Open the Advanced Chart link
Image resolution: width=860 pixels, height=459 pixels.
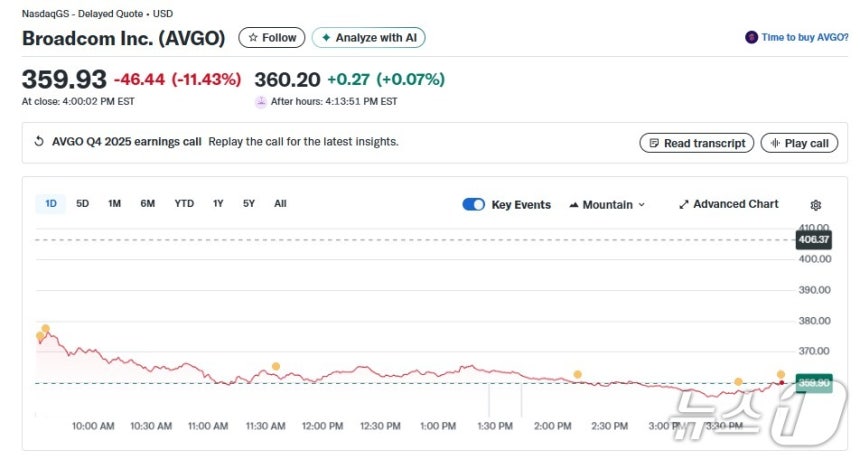click(728, 204)
